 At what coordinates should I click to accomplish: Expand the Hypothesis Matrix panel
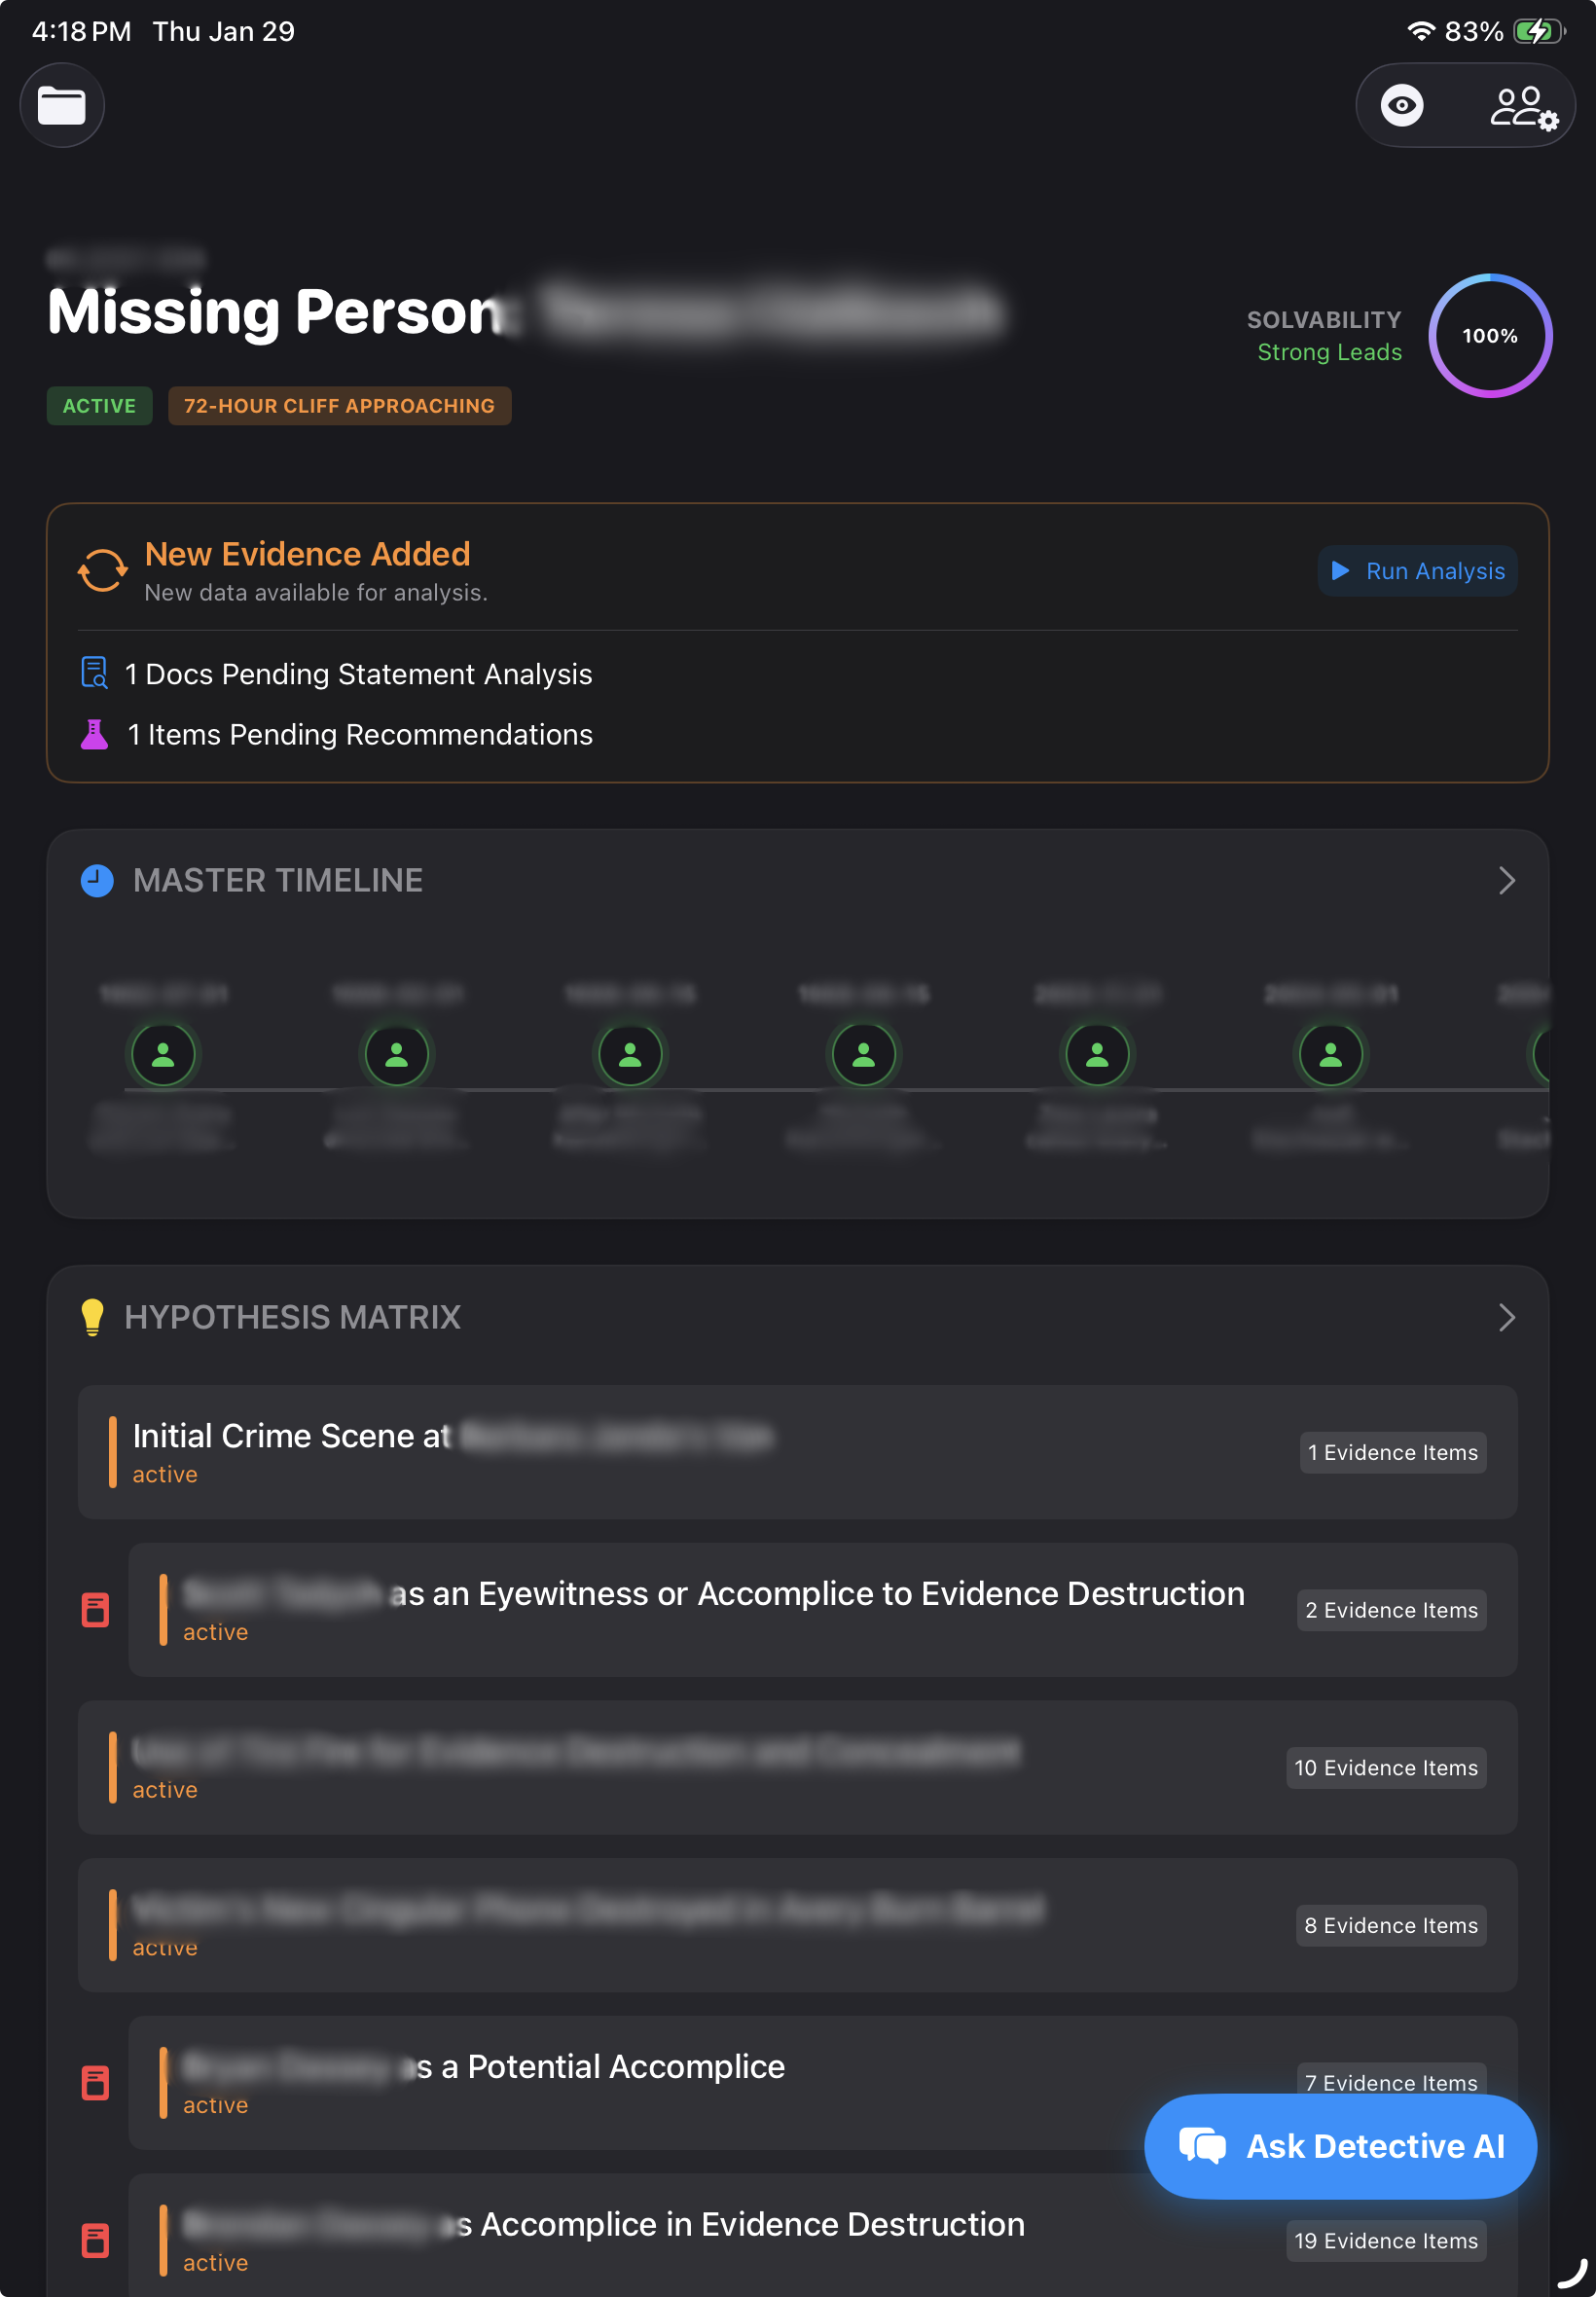pos(1507,1318)
